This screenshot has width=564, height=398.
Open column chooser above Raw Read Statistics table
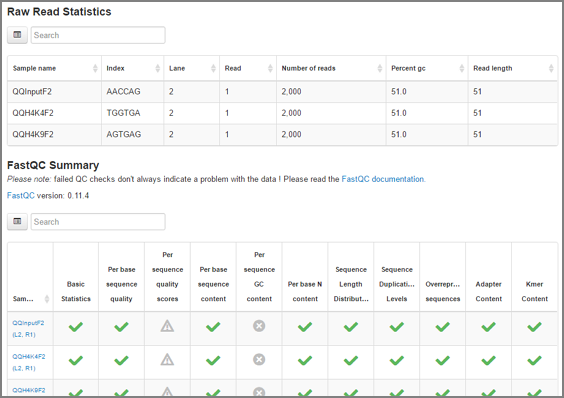17,35
